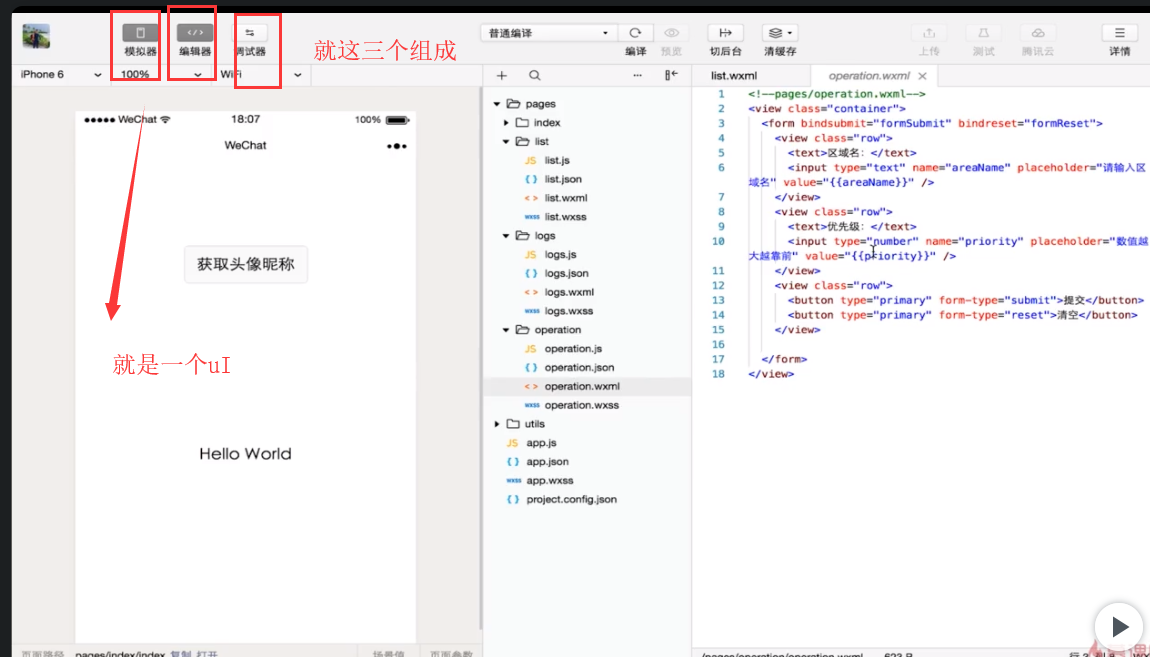Screen dimensions: 1150x657
Task: Open the iPhone 6 device dropdown
Action: [61, 74]
